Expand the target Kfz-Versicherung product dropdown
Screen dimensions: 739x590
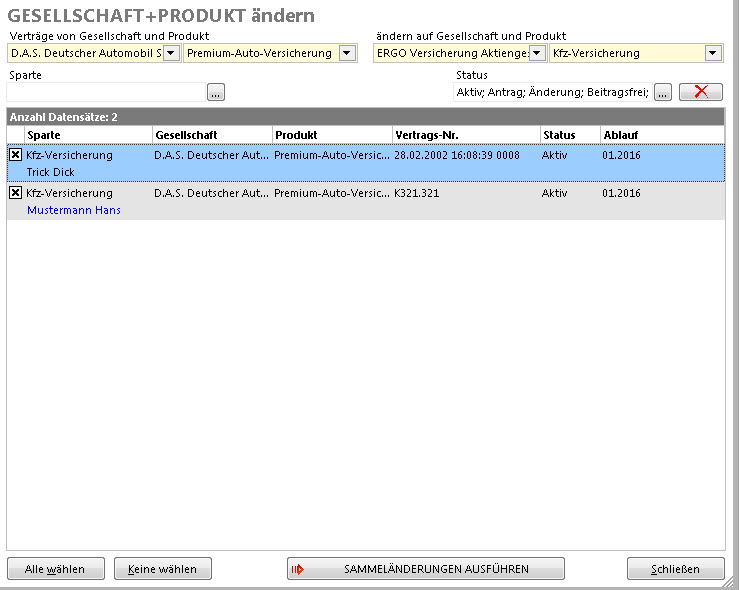713,53
